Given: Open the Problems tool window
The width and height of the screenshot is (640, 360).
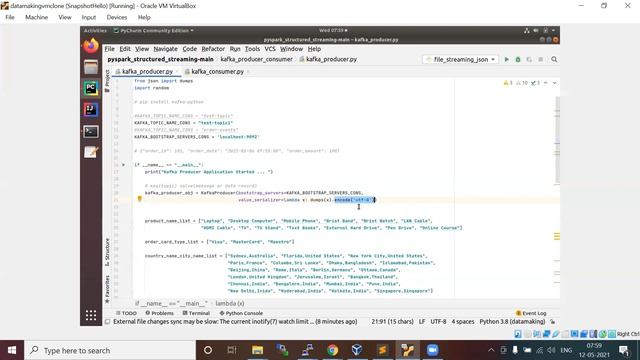Looking at the screenshot, I should [160, 313].
